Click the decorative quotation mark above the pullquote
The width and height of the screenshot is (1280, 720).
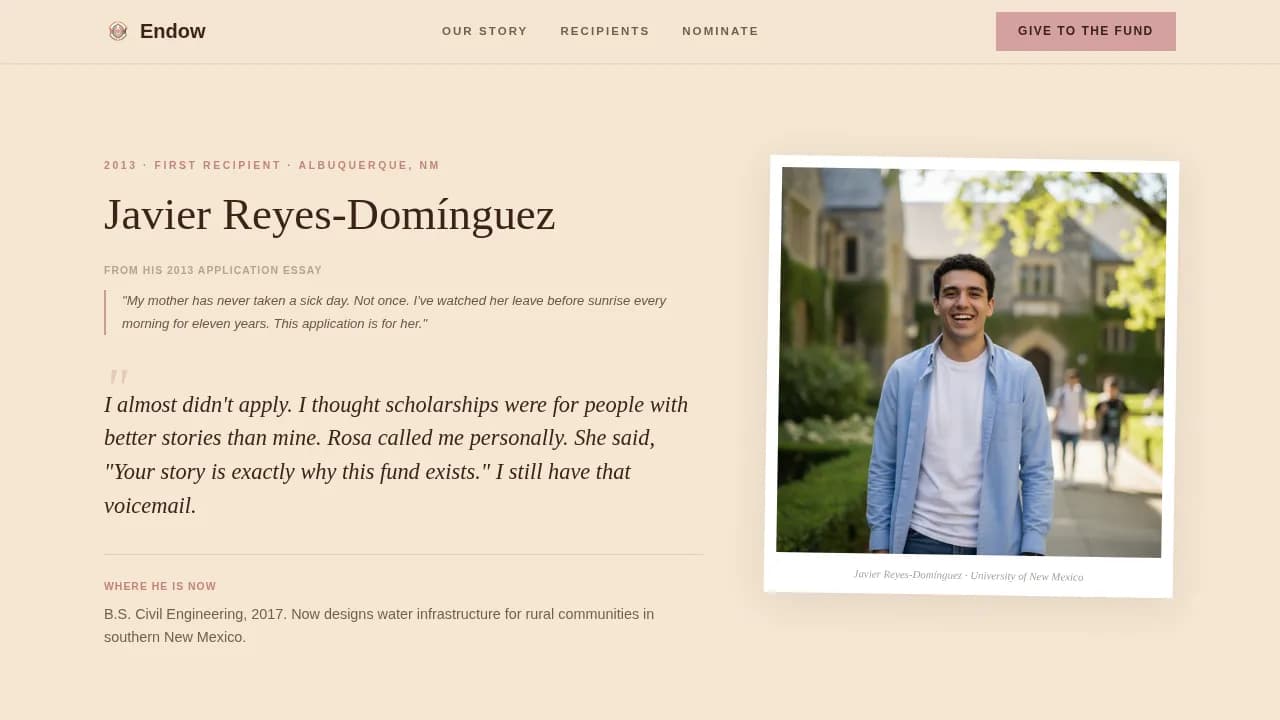117,378
